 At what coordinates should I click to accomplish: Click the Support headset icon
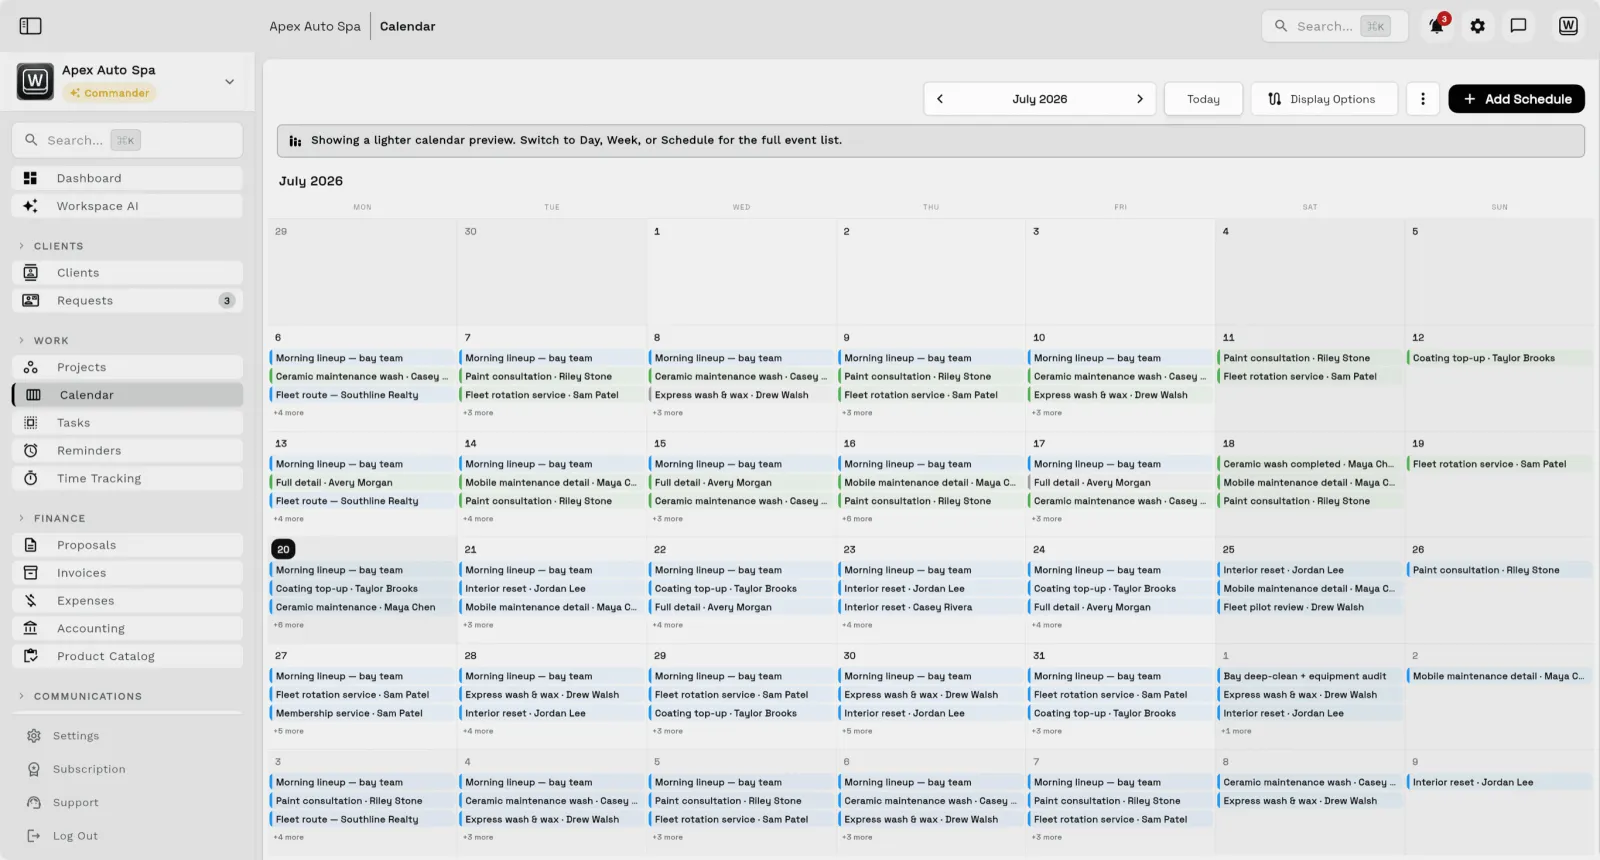pos(34,803)
